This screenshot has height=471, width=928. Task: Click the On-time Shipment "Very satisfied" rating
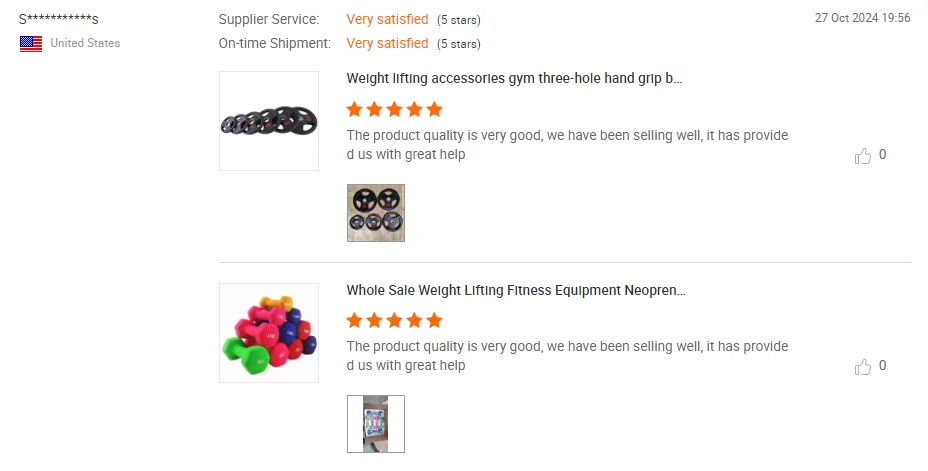387,44
